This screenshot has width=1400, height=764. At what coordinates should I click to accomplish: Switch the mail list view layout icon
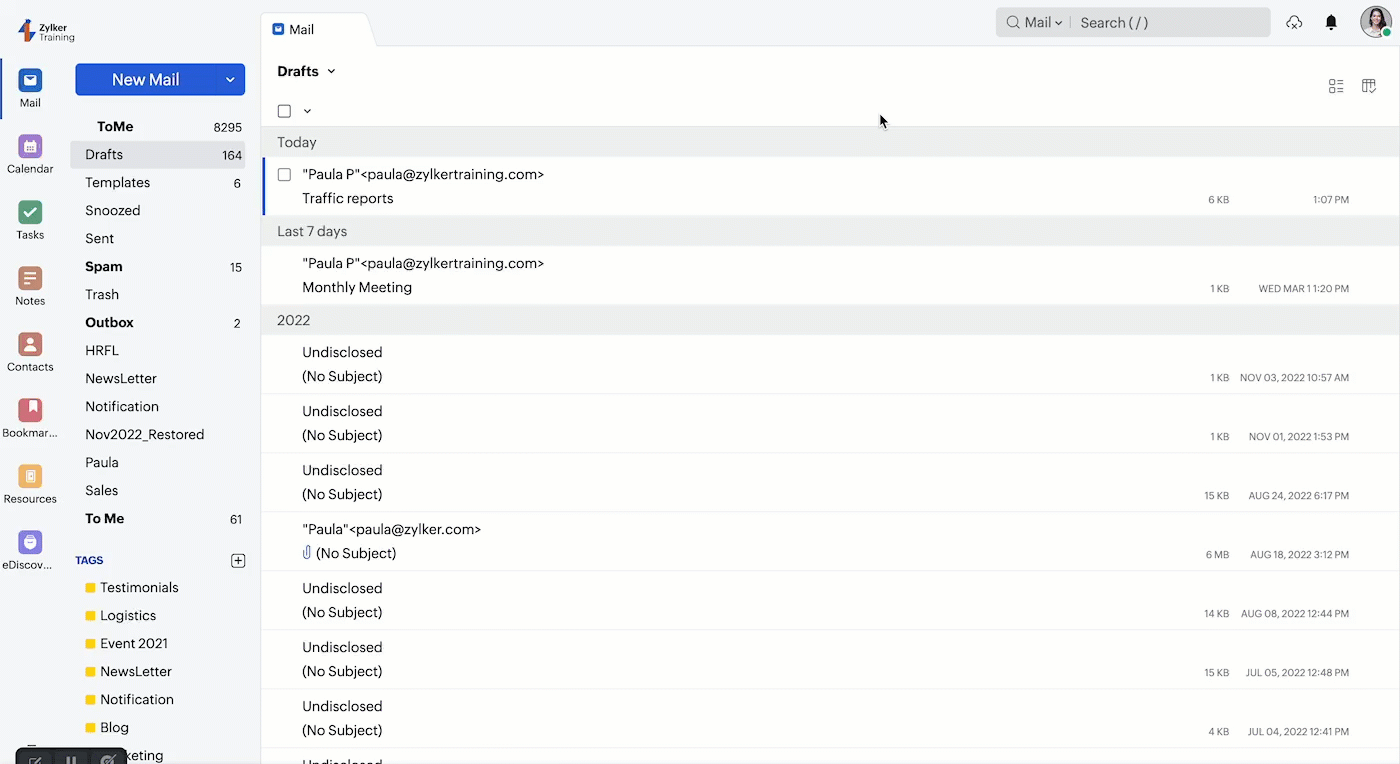[x=1336, y=87]
